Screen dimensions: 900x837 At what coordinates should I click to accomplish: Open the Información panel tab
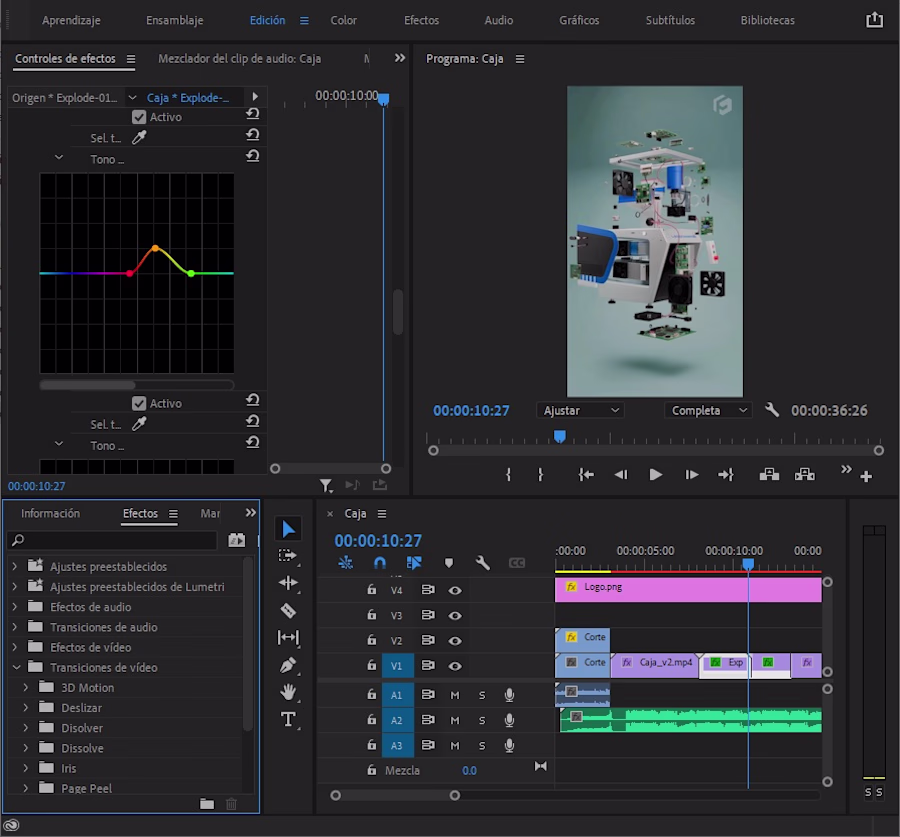click(x=51, y=513)
